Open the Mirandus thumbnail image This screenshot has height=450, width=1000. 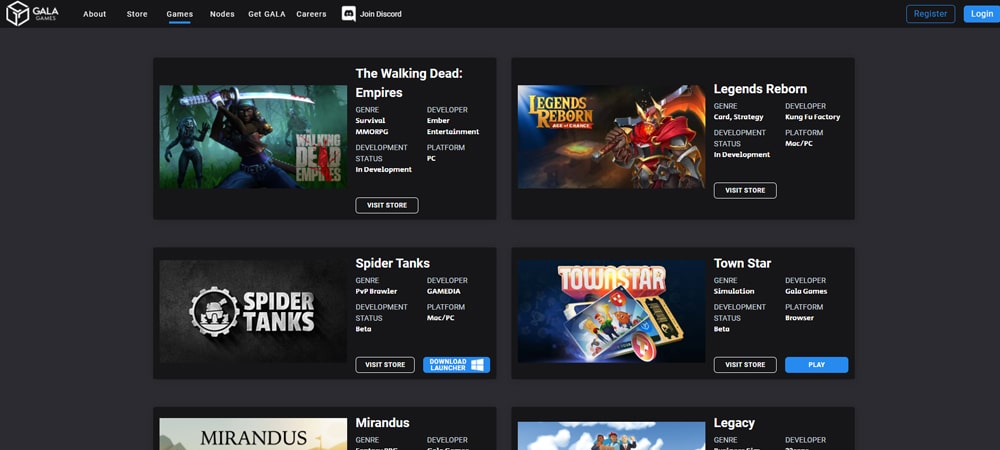coord(253,434)
